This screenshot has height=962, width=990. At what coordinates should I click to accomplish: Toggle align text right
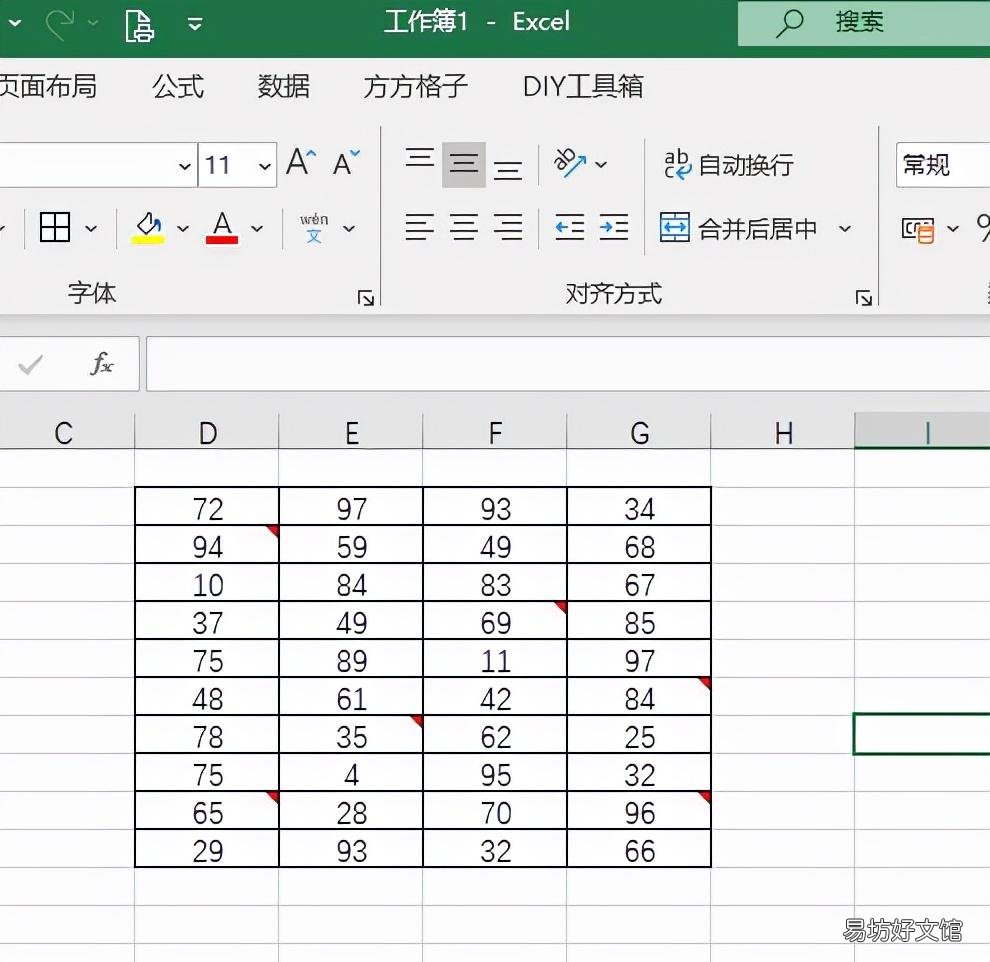point(508,227)
